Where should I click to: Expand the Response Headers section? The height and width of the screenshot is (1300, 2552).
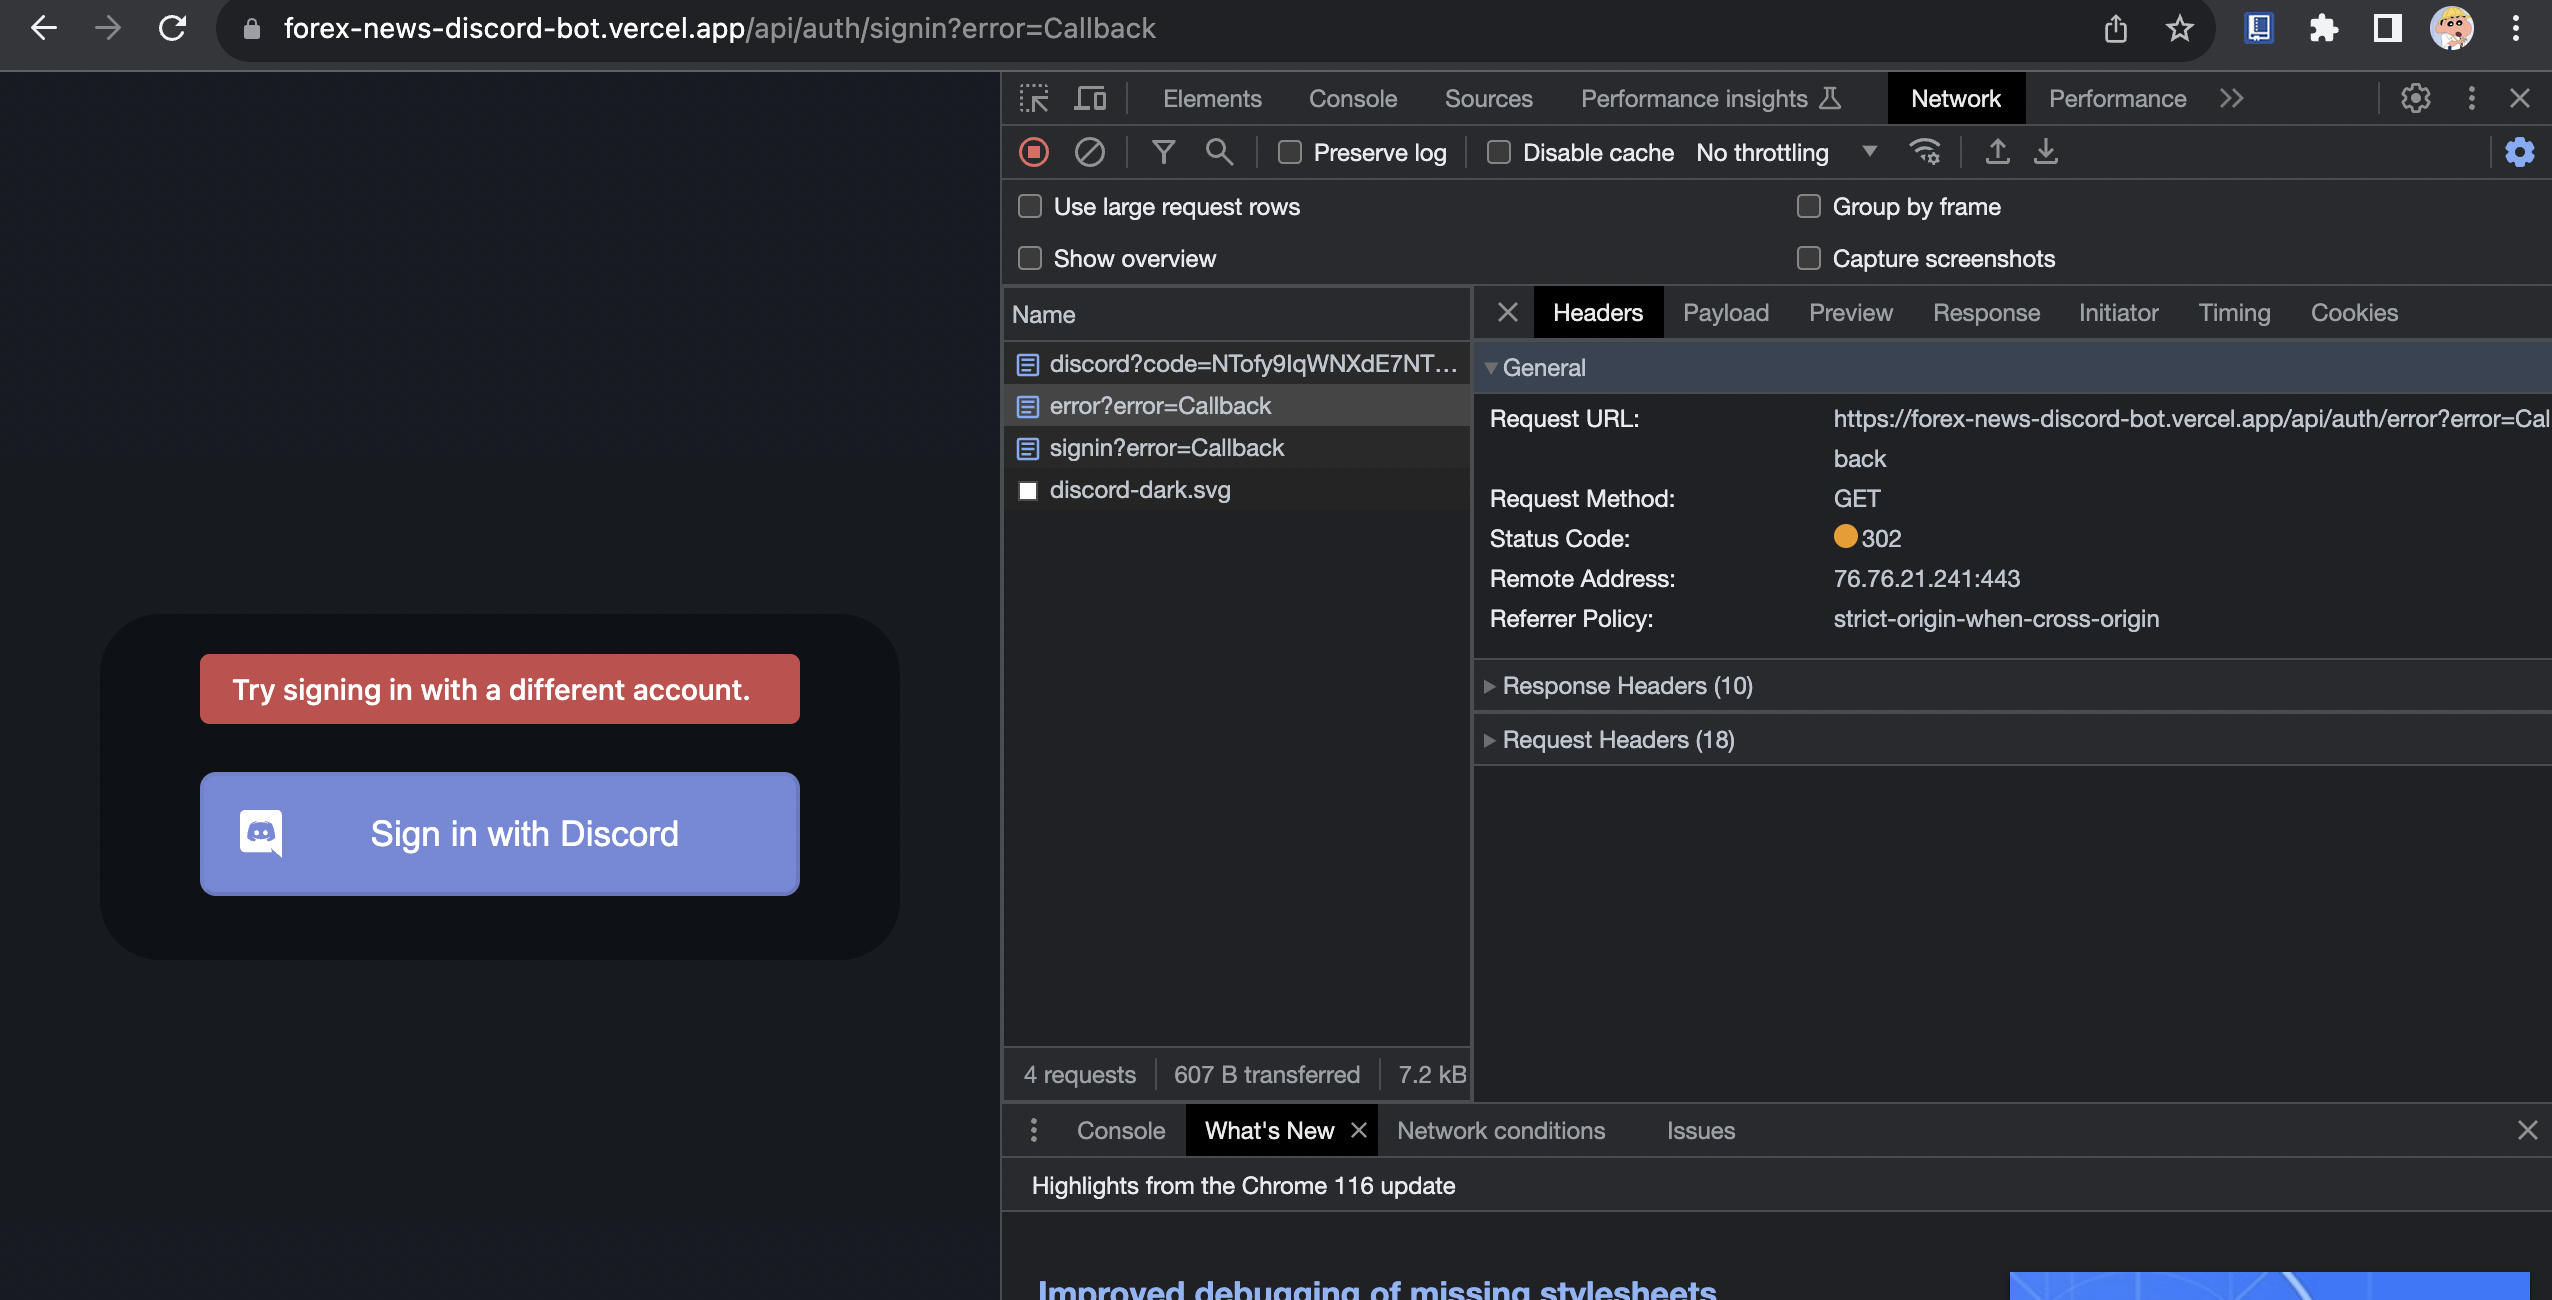pos(1490,686)
